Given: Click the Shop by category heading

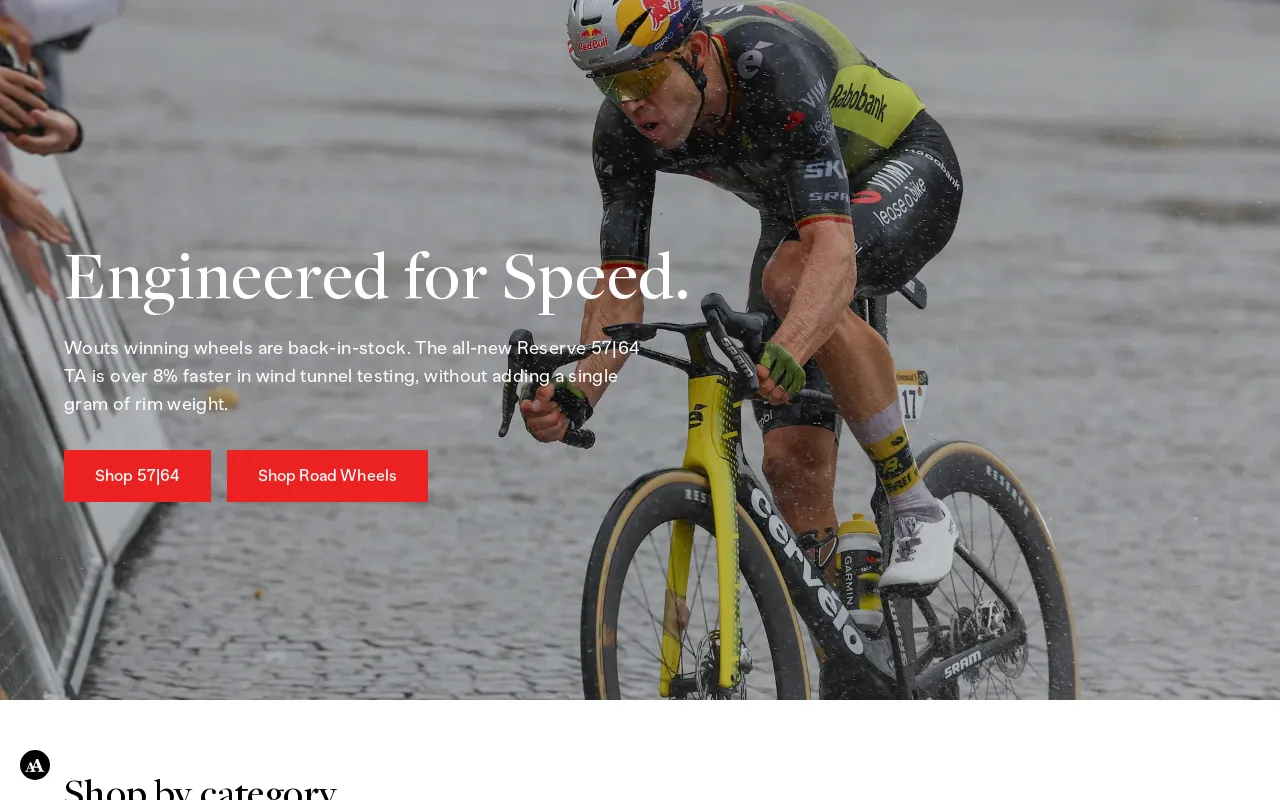Looking at the screenshot, I should pyautogui.click(x=200, y=788).
